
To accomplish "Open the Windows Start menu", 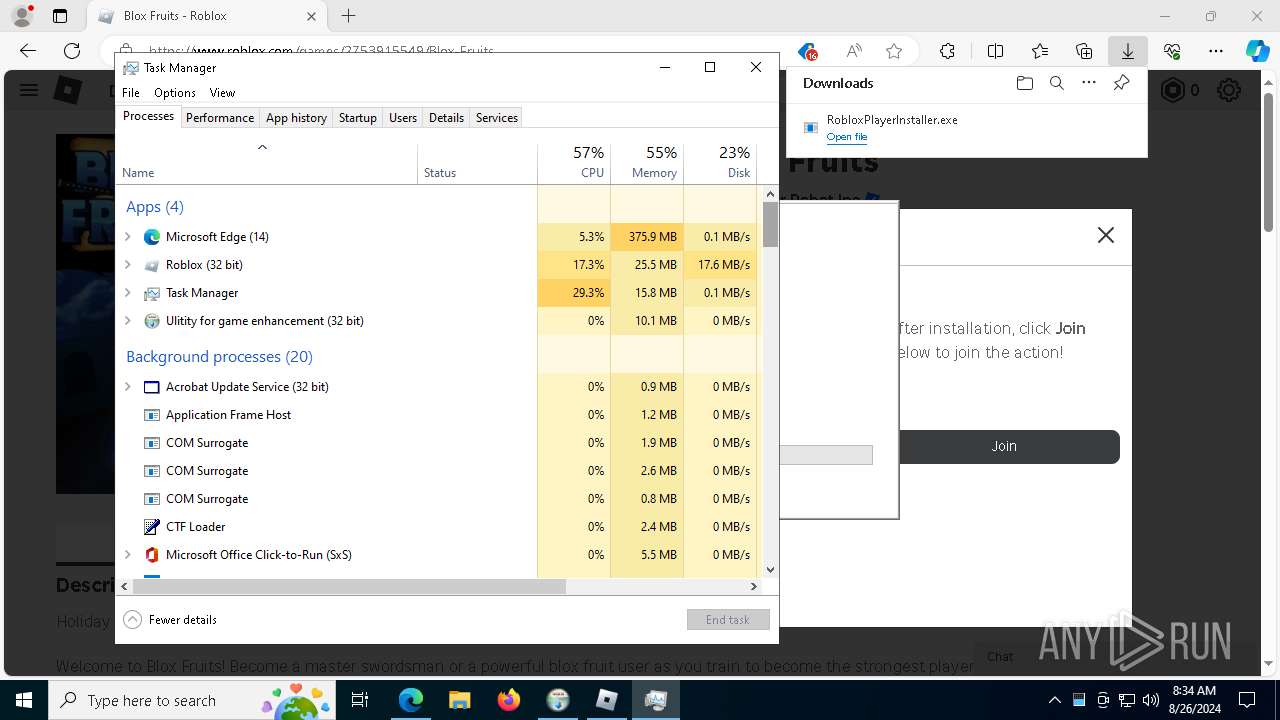I will (24, 700).
